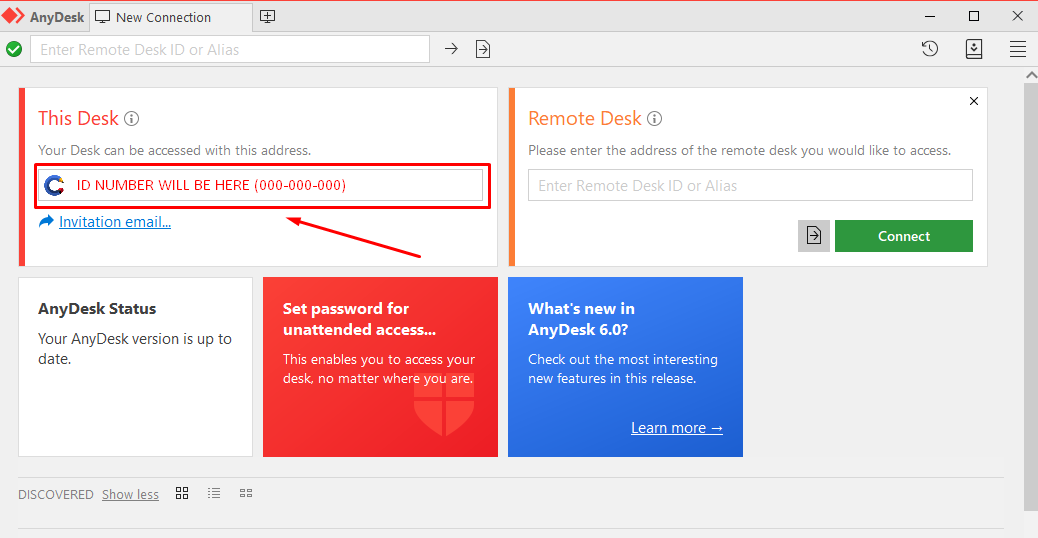Switch discovered view to small tiles
Screen dimensions: 1038x538
pyautogui.click(x=246, y=493)
